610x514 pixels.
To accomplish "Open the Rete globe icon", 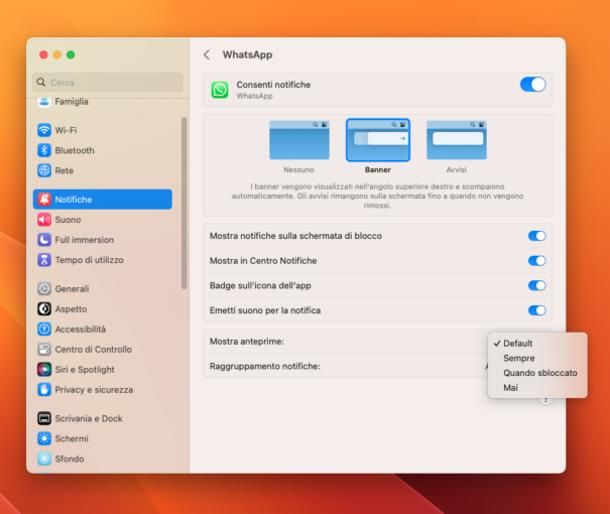I will [44, 170].
